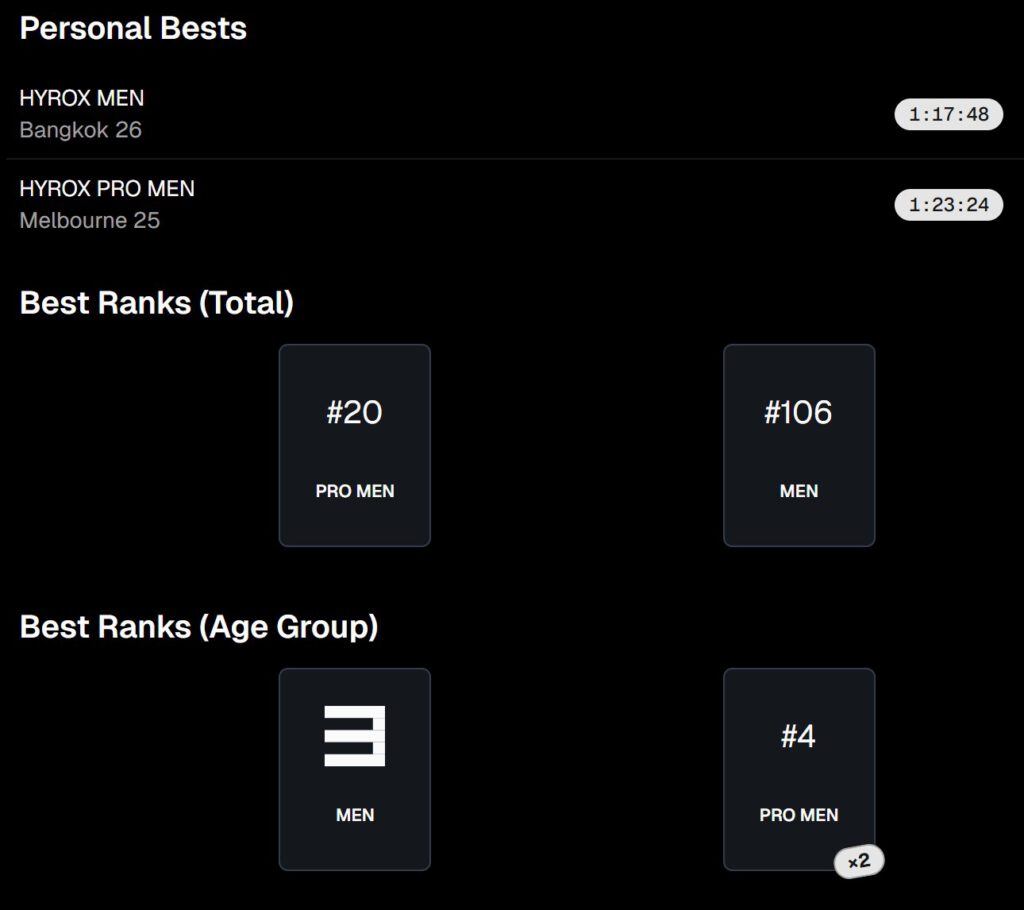Click the #20 rank number
This screenshot has width=1024, height=910.
tap(355, 413)
